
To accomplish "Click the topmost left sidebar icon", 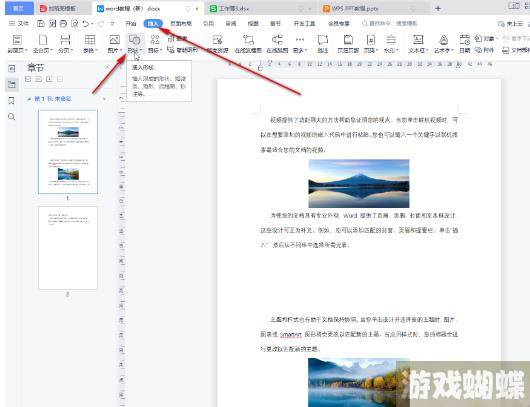I will (x=11, y=69).
